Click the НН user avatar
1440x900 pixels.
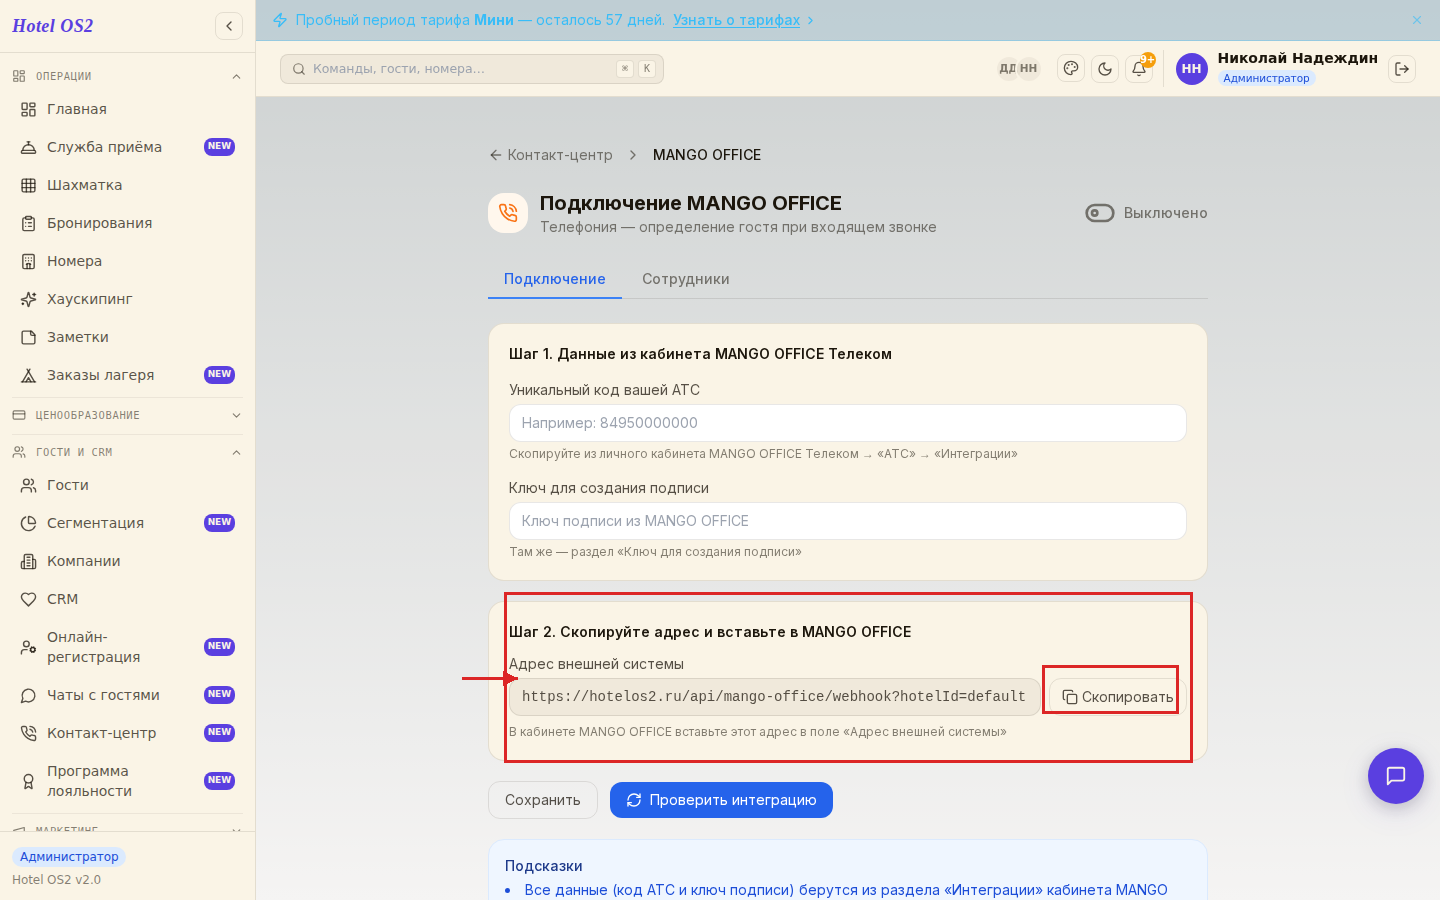(x=1191, y=69)
